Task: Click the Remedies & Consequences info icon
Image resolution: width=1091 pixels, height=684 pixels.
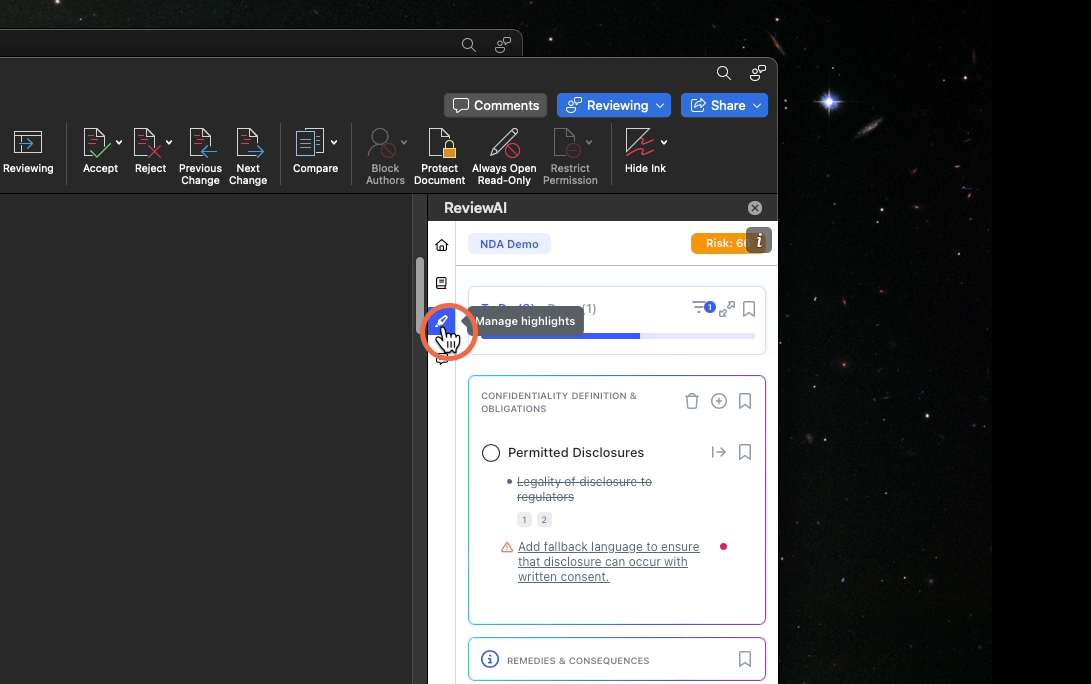Action: (490, 659)
